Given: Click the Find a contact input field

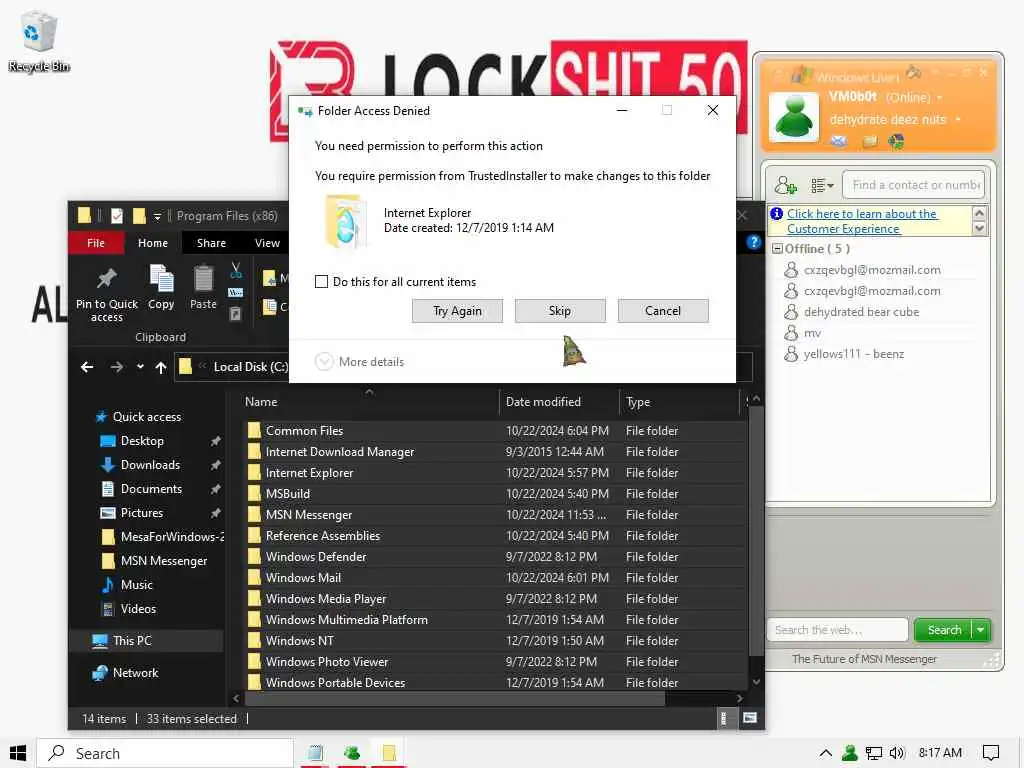Looking at the screenshot, I should click(914, 185).
